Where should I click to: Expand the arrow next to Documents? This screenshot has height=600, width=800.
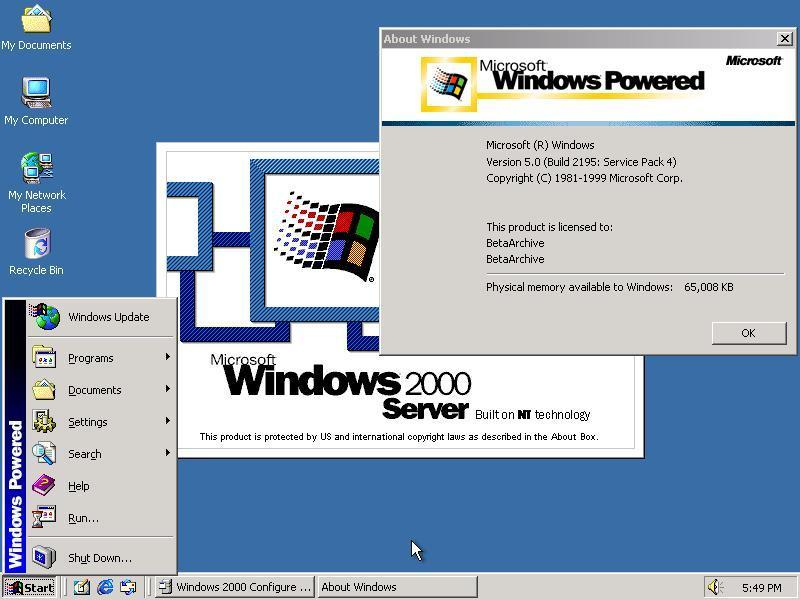click(x=167, y=389)
